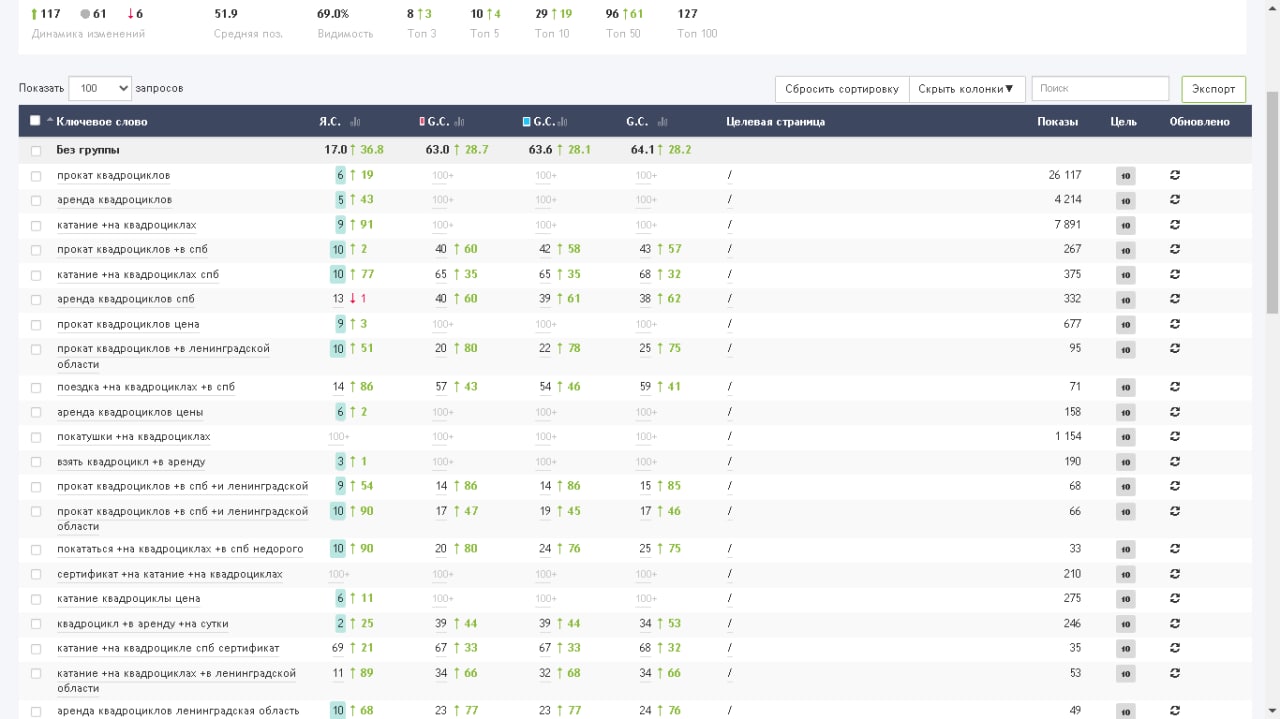Screen dimensions: 1280x719
Task: Refresh the row 'сертификат +на катание +на квадроциклах'
Action: pyautogui.click(x=1175, y=574)
